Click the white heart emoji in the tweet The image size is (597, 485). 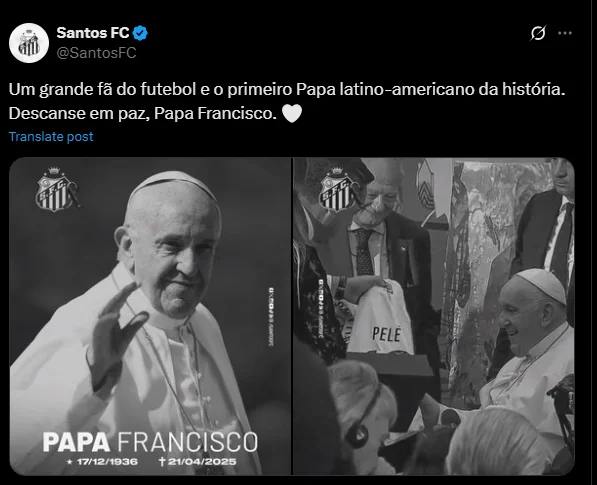292,113
